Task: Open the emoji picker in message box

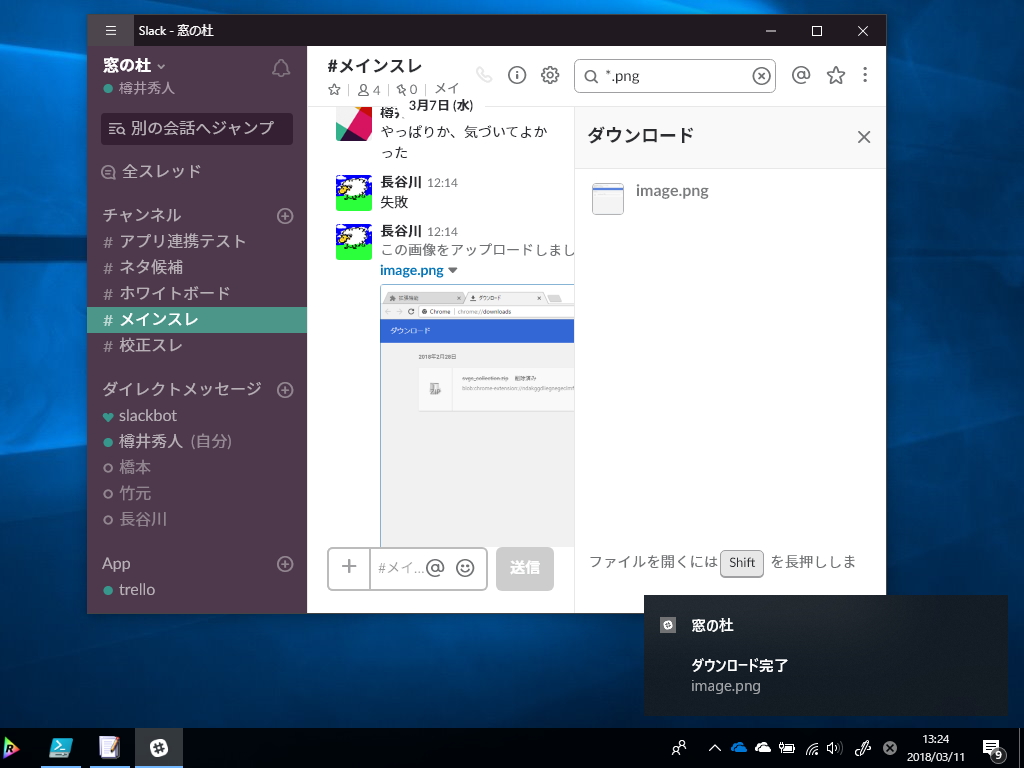Action: pos(466,567)
